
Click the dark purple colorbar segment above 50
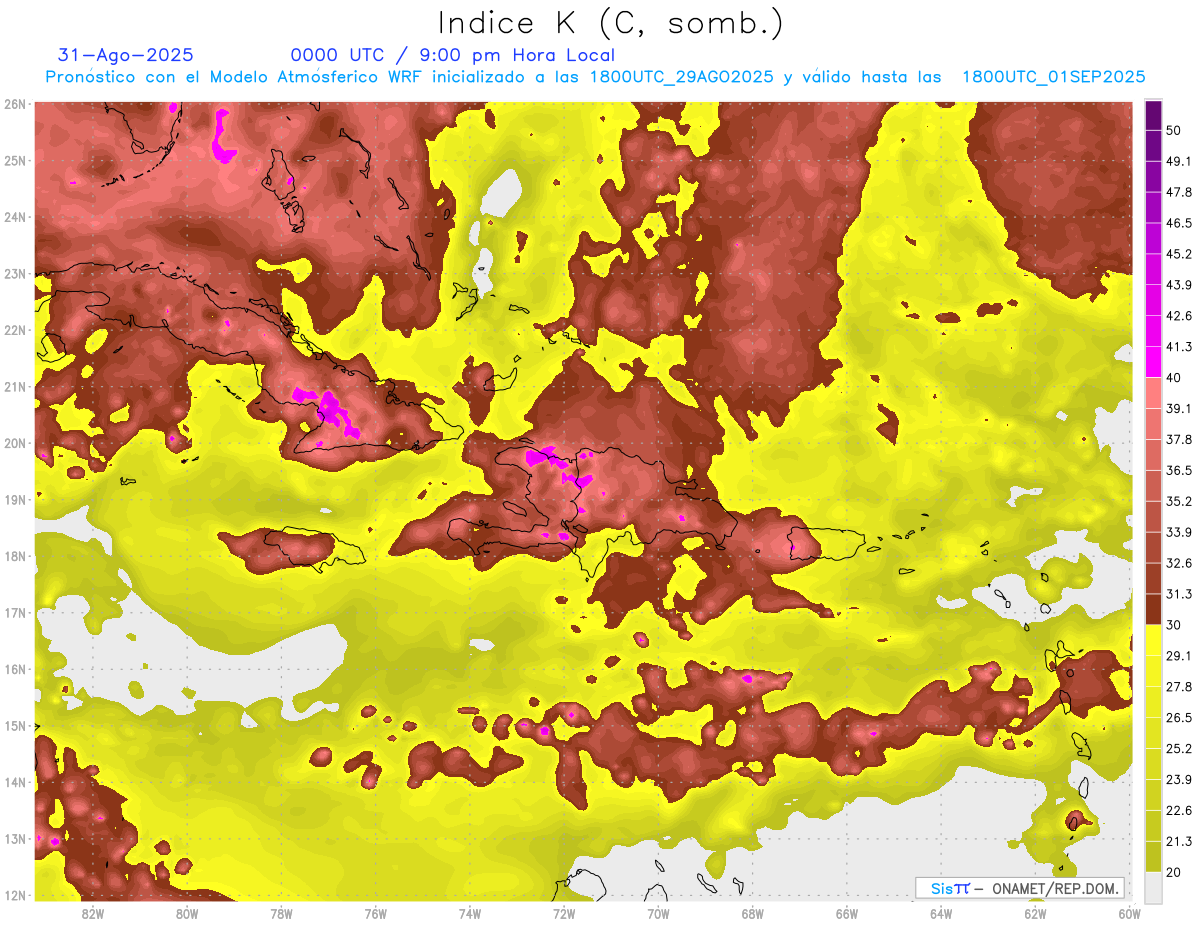point(1153,116)
